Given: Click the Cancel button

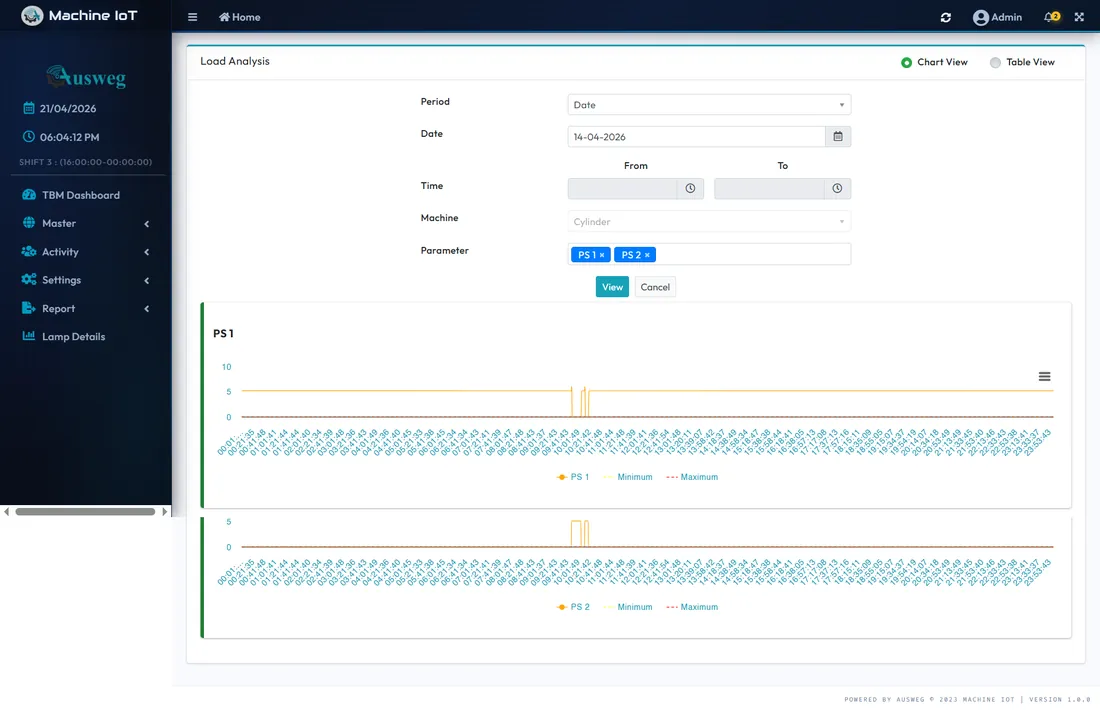Looking at the screenshot, I should (x=655, y=286).
